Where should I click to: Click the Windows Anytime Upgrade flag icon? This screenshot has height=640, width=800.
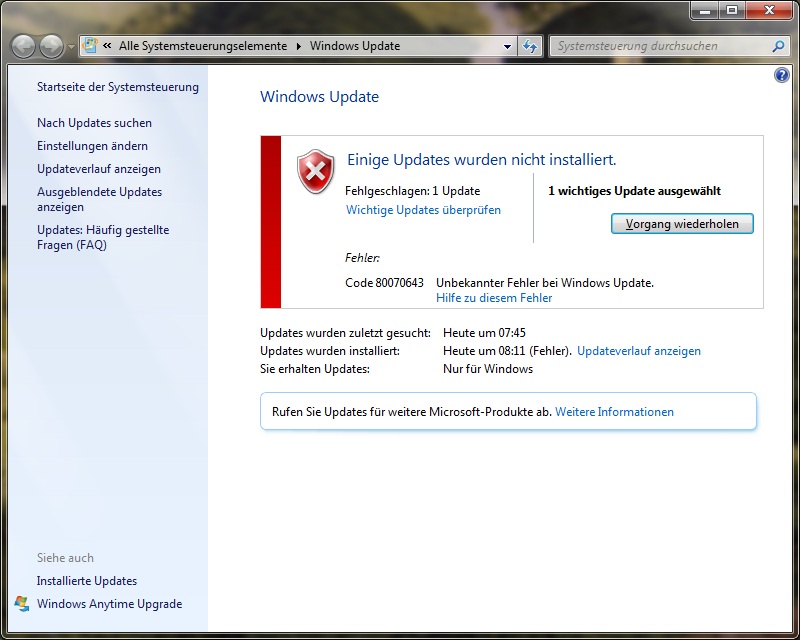22,603
